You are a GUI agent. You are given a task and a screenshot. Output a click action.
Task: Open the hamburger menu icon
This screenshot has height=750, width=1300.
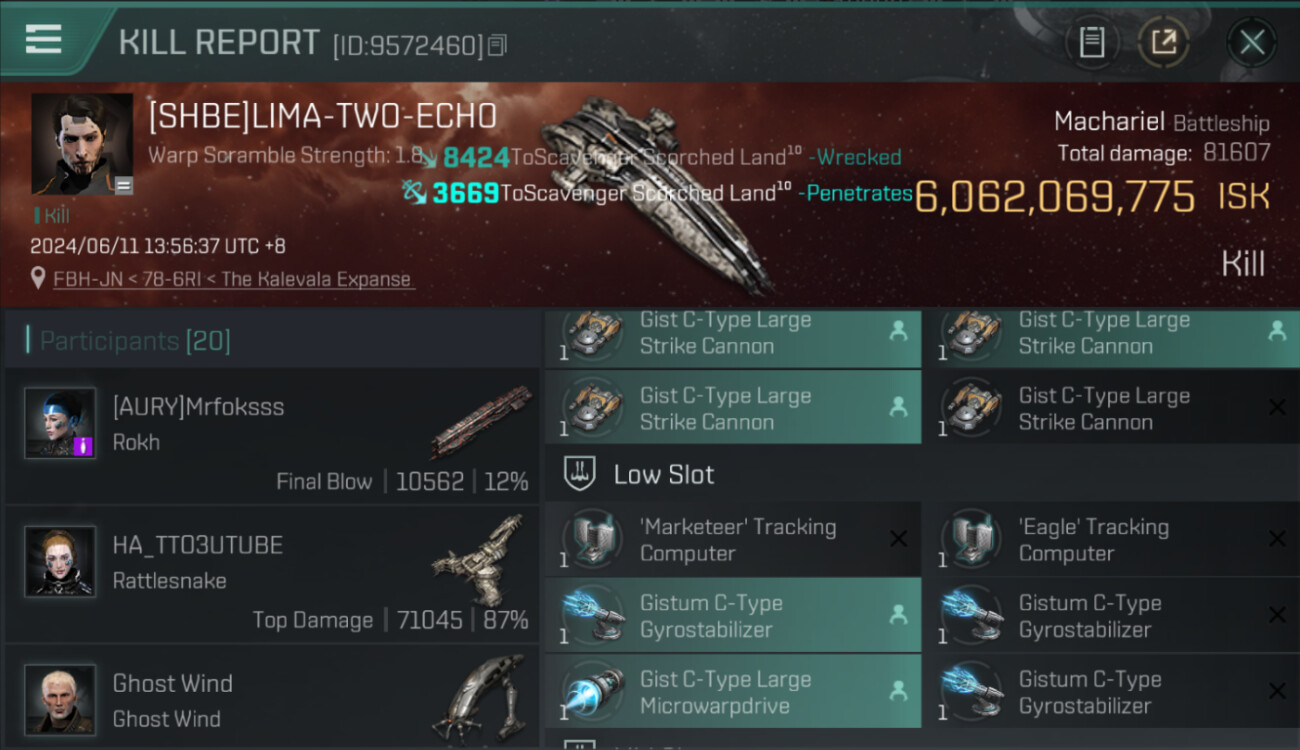[43, 40]
